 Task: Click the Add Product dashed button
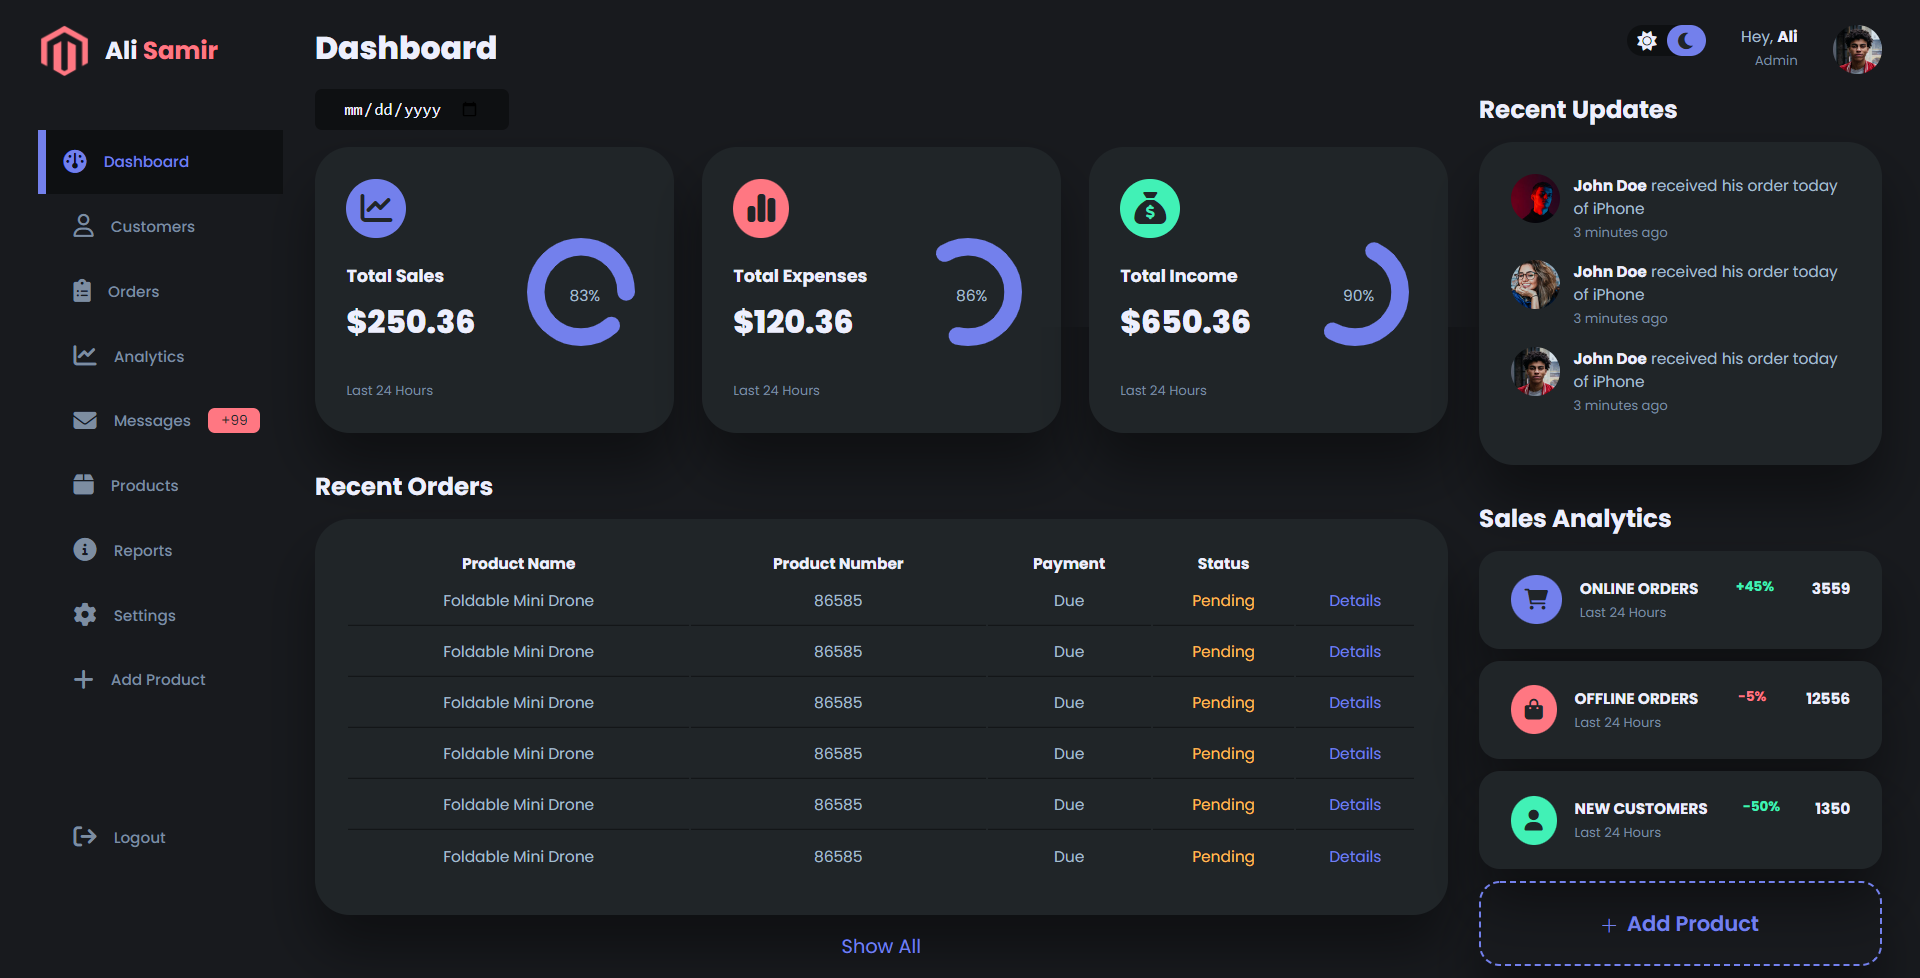tap(1678, 922)
